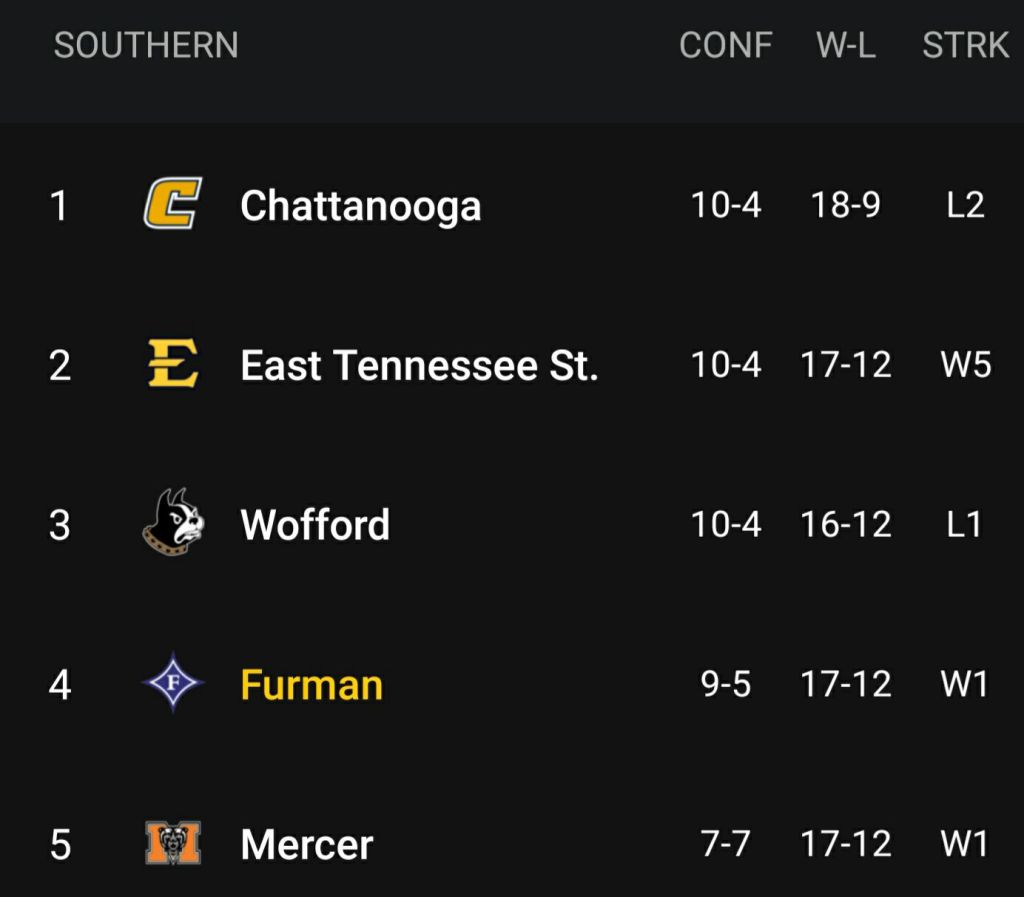Select Furman's 9-5 conference record
The image size is (1024, 897).
pyautogui.click(x=725, y=685)
